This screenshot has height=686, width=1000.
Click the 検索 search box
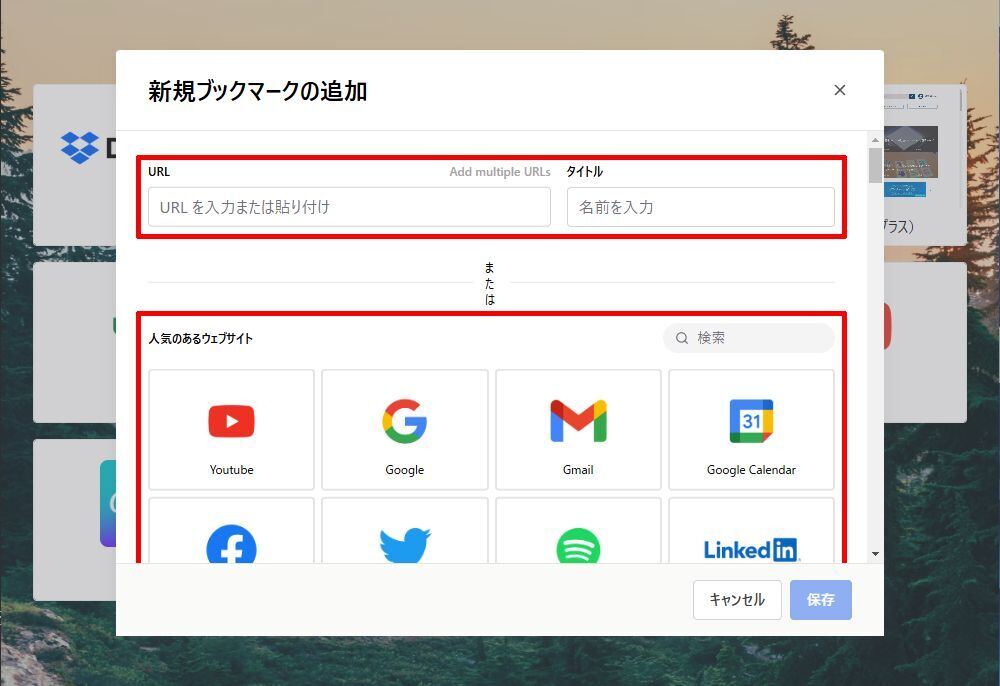pos(749,338)
